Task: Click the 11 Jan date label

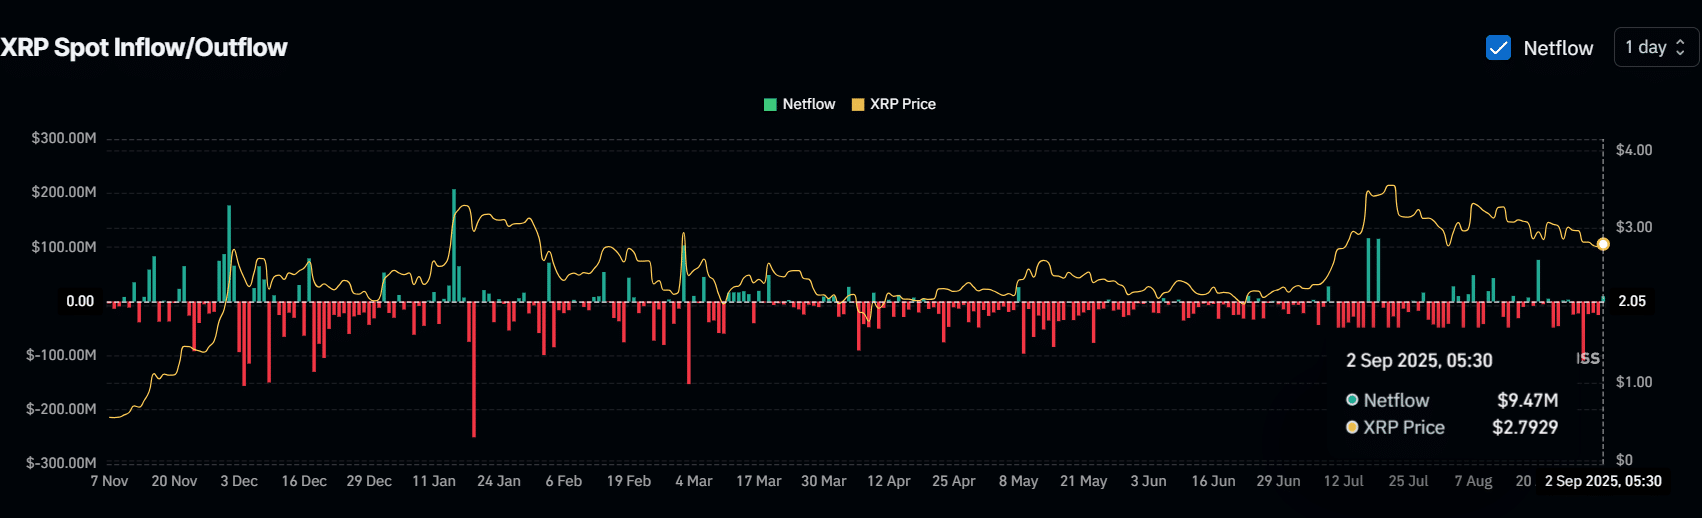Action: (434, 481)
